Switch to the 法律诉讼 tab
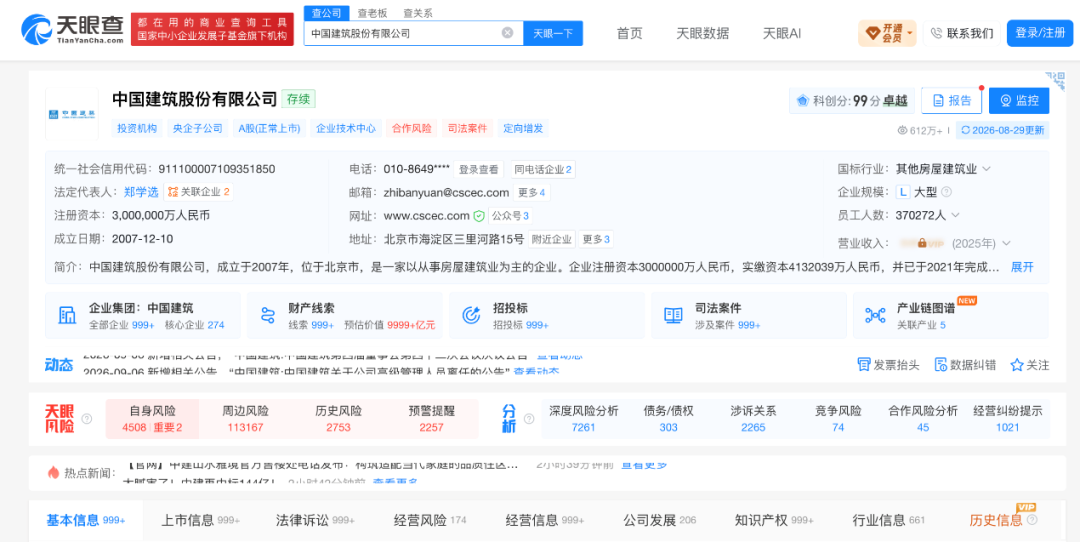Viewport: 1080px width, 542px height. (x=315, y=520)
